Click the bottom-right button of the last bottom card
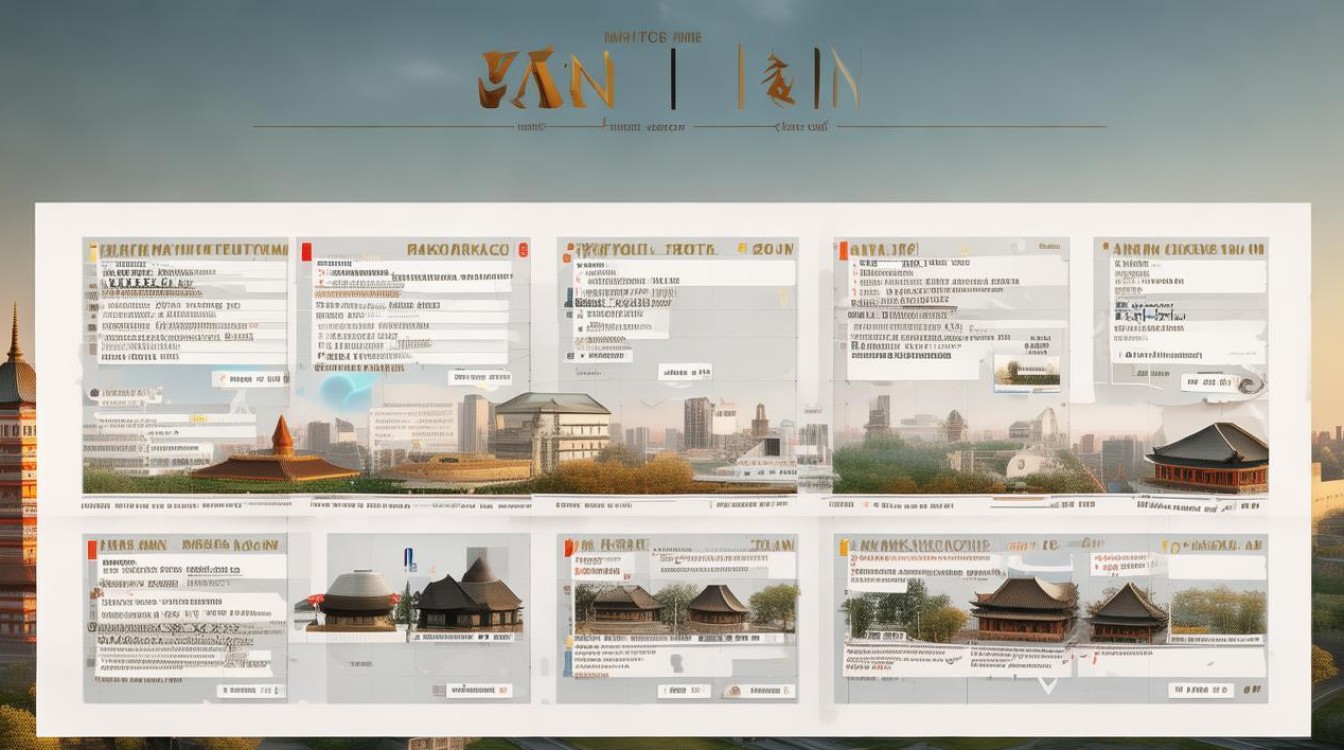1344x750 pixels. 1202,689
